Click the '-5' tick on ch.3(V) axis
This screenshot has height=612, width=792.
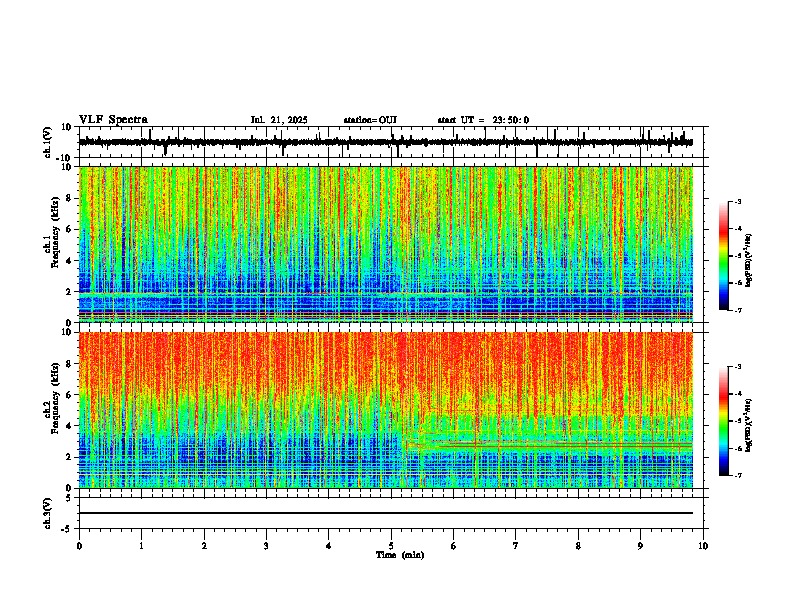(68, 529)
